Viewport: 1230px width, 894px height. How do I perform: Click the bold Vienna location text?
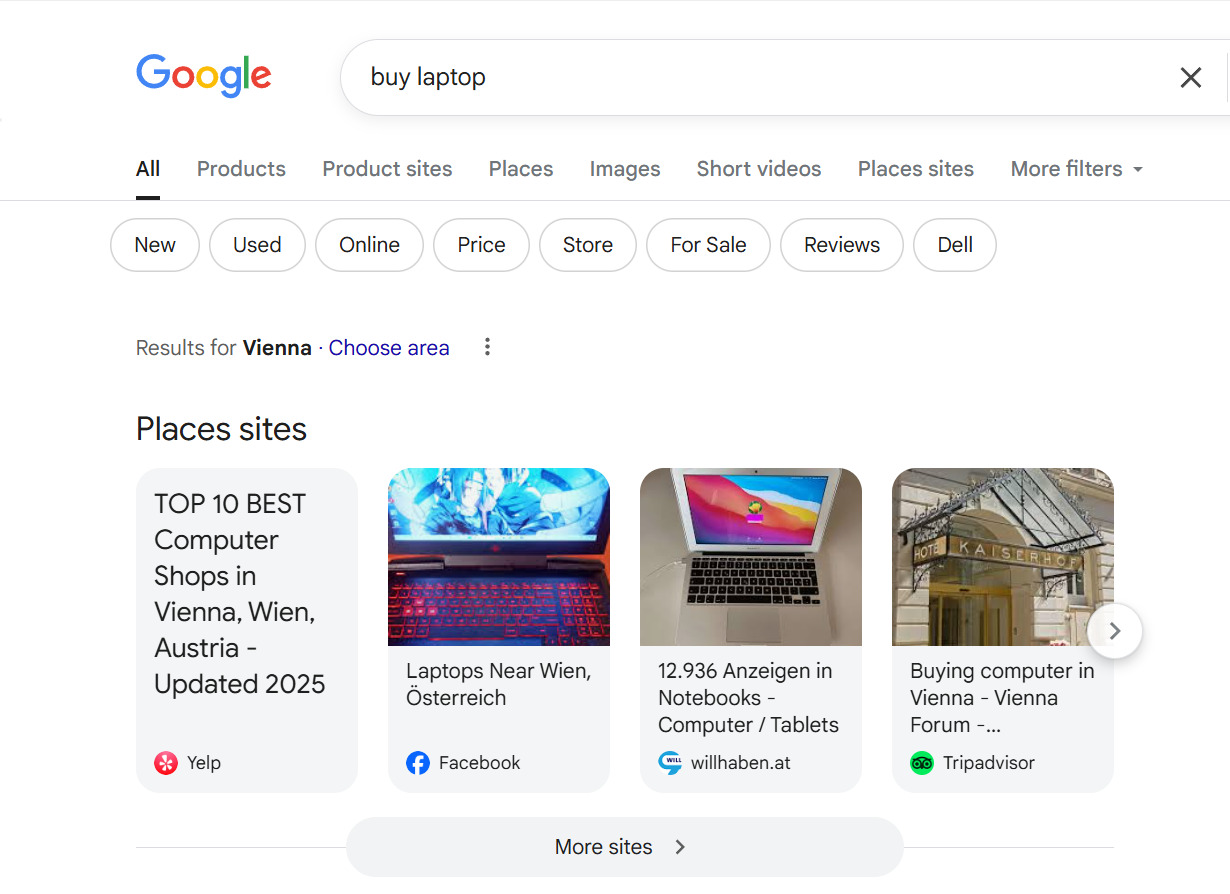[x=277, y=348]
